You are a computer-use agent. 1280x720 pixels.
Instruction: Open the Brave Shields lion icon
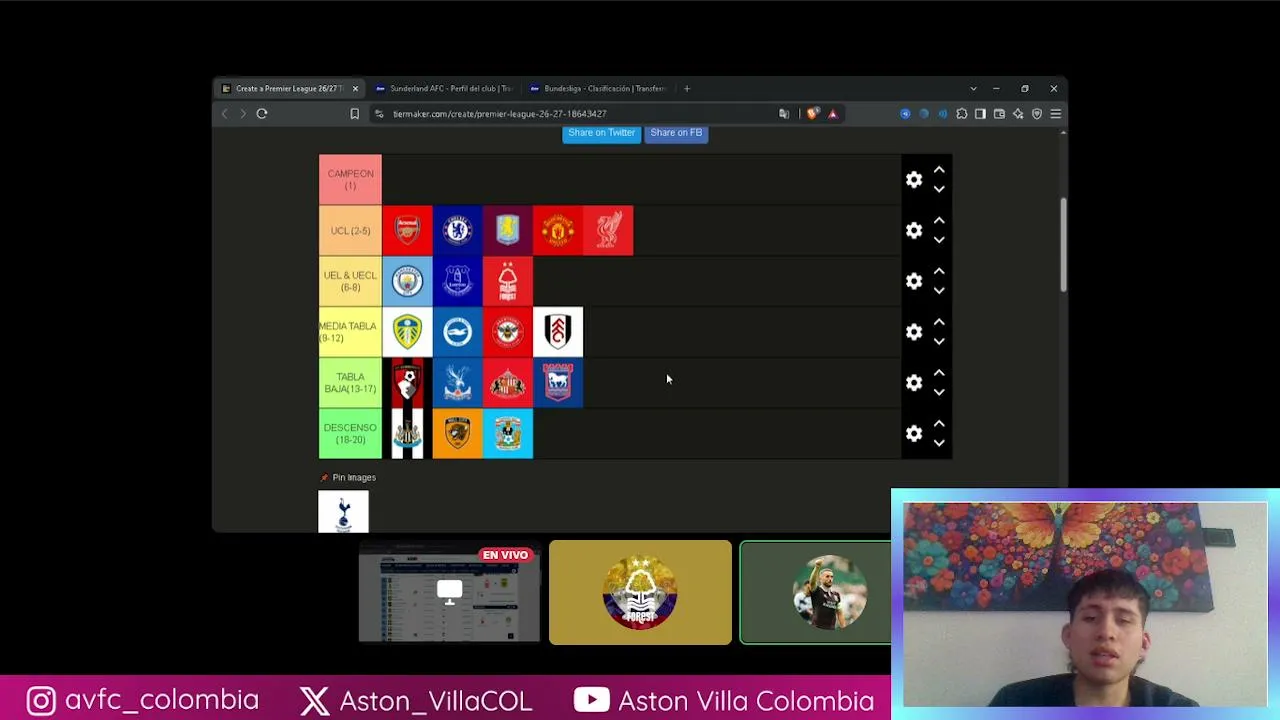click(x=812, y=114)
